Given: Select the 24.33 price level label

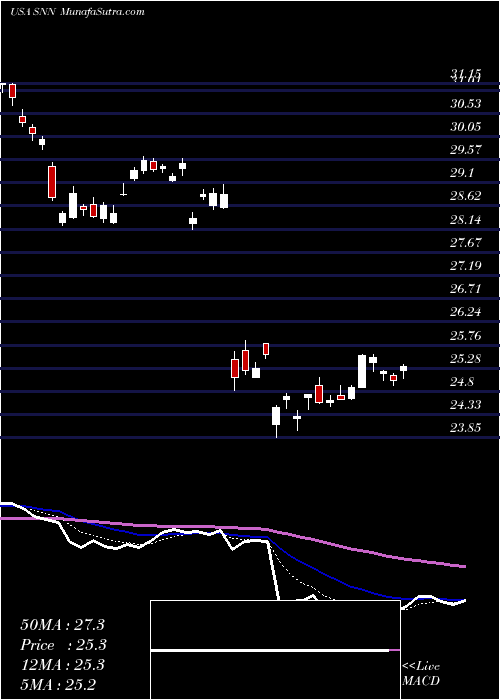Looking at the screenshot, I should [466, 405].
